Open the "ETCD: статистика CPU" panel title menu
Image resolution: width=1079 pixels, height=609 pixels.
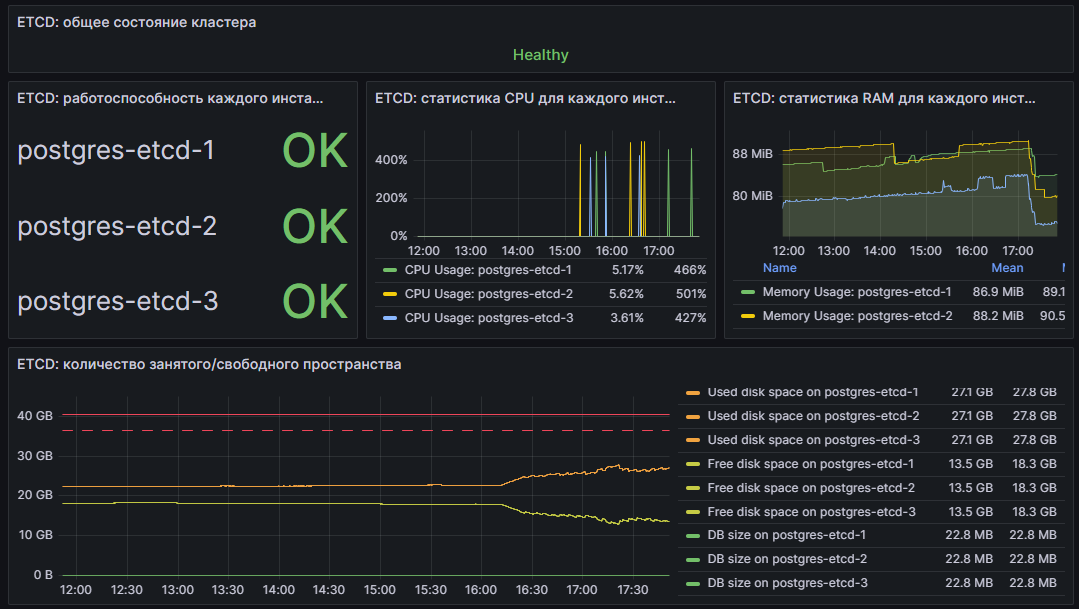(525, 98)
